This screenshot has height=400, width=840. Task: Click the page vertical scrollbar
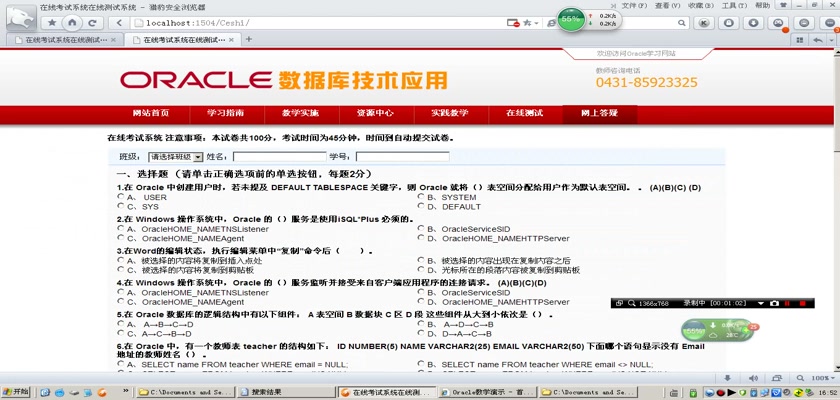[x=835, y=209]
